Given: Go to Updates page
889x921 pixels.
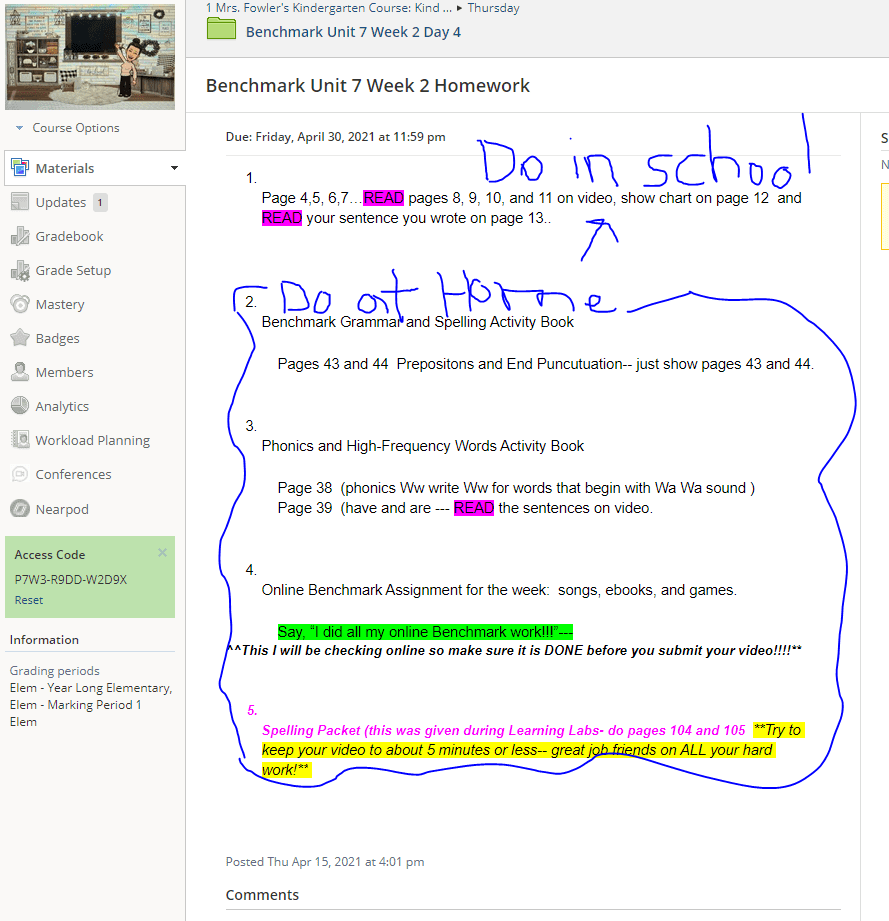Looking at the screenshot, I should [x=60, y=203].
